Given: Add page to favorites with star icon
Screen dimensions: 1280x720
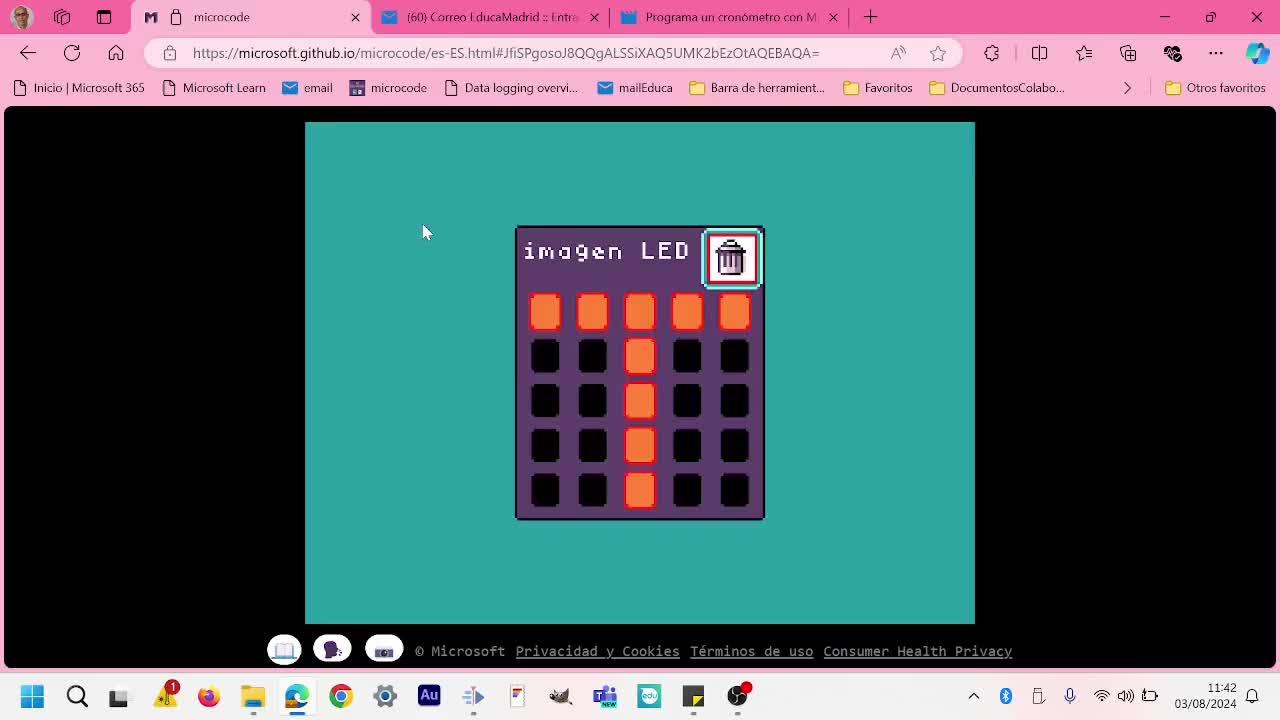Looking at the screenshot, I should 937,53.
